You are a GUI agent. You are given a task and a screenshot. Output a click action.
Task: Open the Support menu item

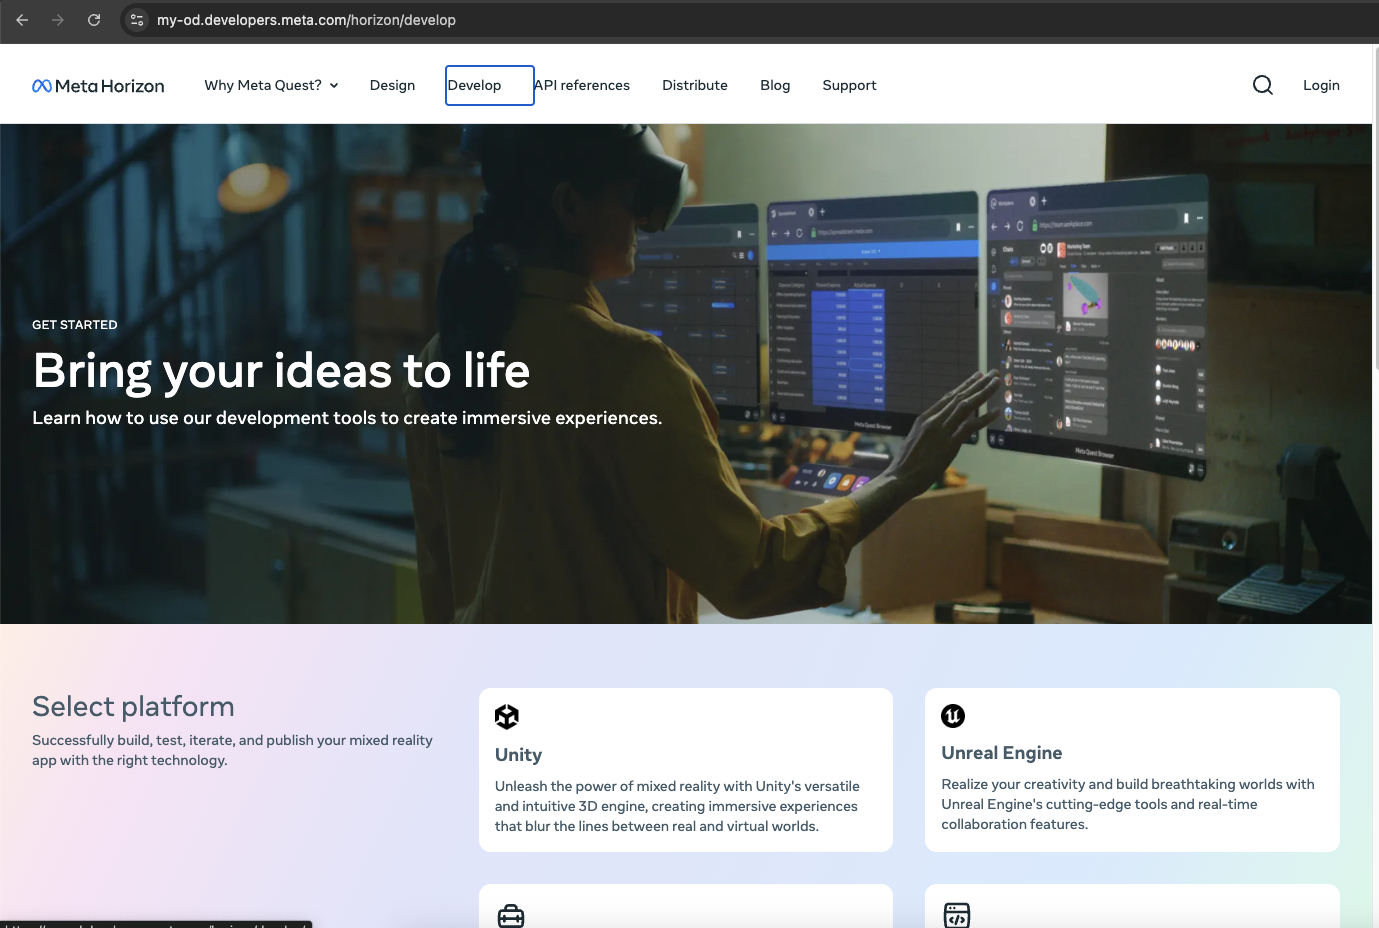tap(849, 85)
